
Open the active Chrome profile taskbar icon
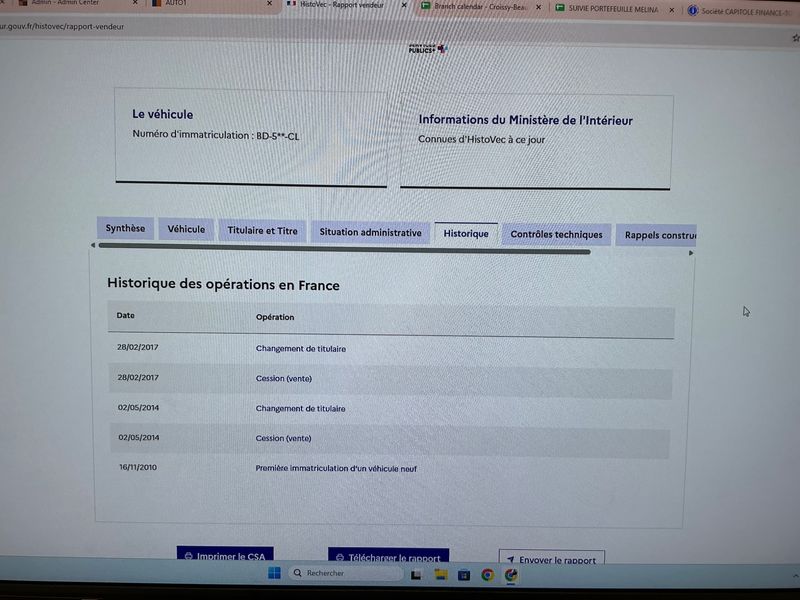[x=511, y=576]
